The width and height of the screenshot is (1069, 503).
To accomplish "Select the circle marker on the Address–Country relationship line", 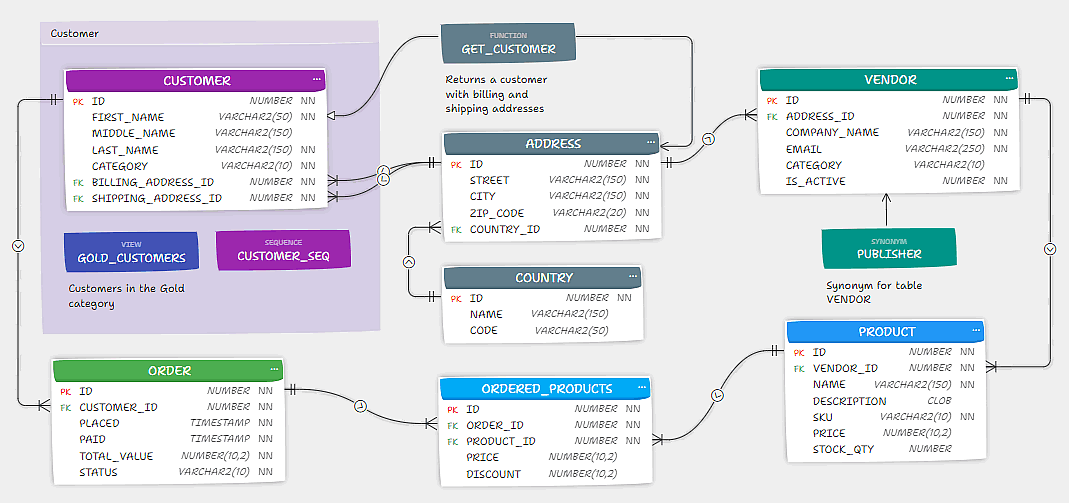I will tap(408, 262).
